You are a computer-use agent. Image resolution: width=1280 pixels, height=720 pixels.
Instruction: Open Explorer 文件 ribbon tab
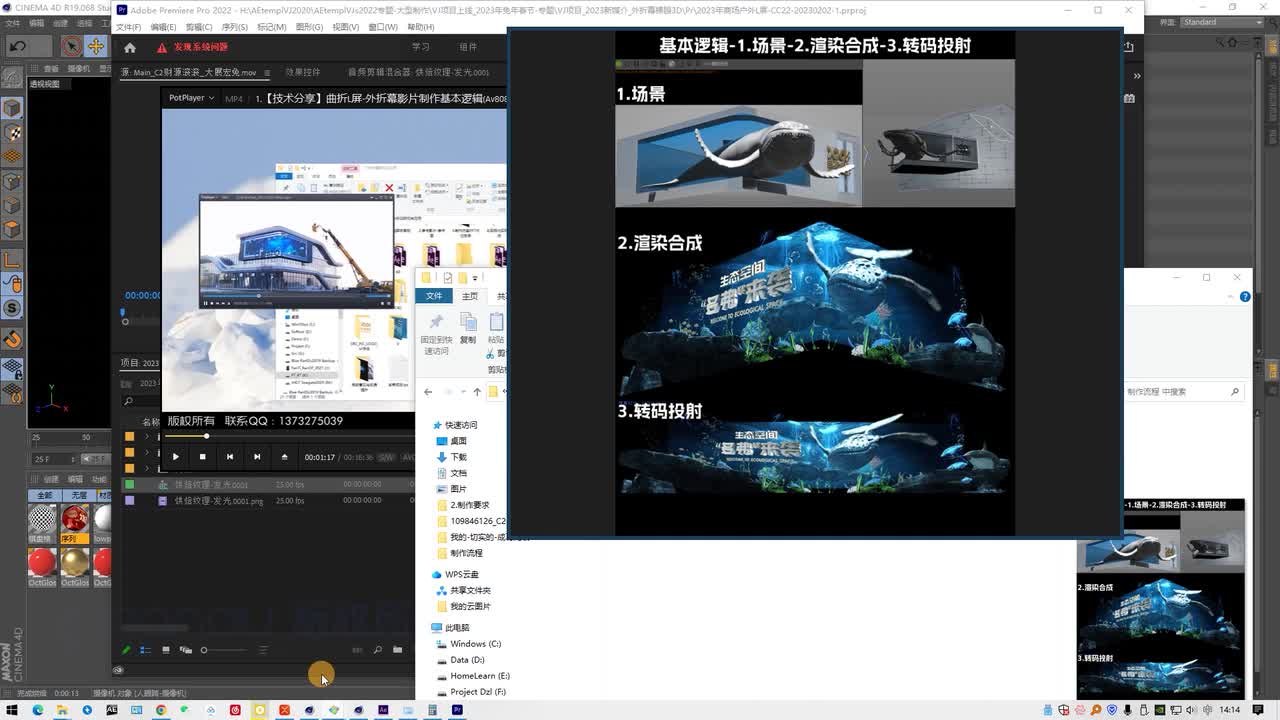click(434, 296)
